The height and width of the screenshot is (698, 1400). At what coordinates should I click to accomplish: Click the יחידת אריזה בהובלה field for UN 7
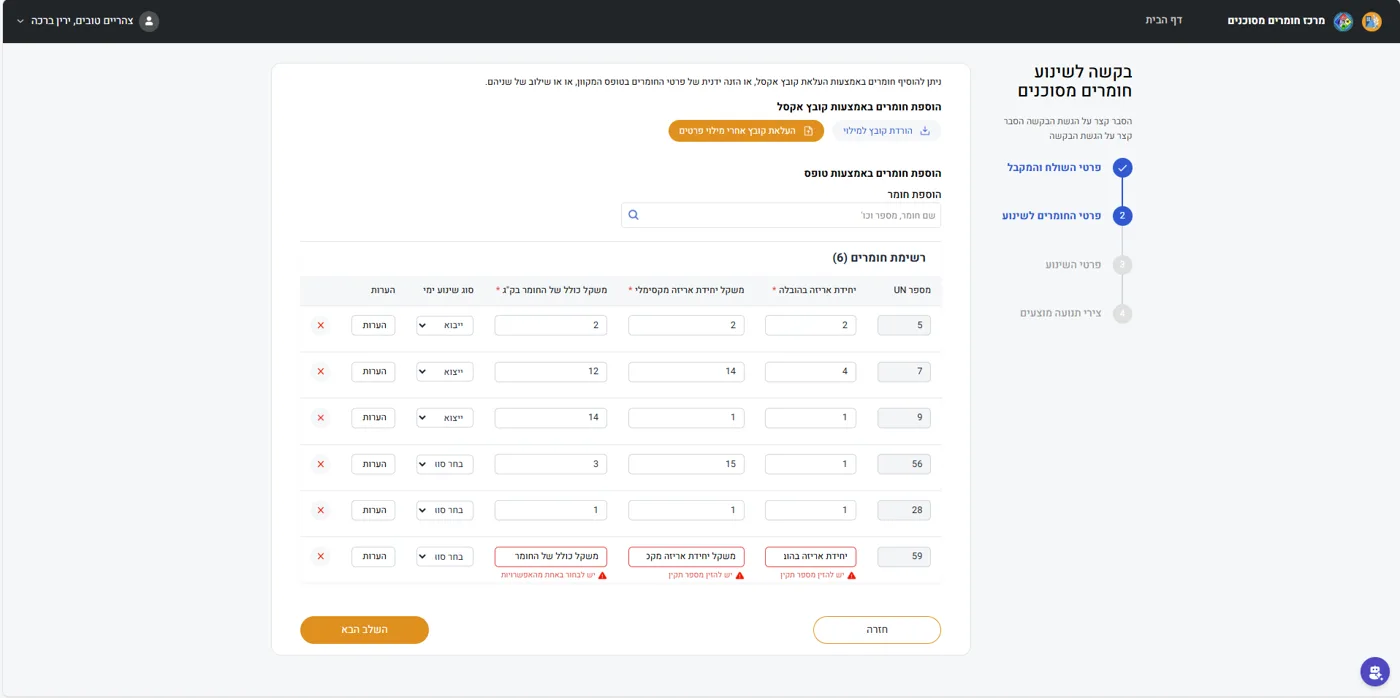[x=810, y=372]
